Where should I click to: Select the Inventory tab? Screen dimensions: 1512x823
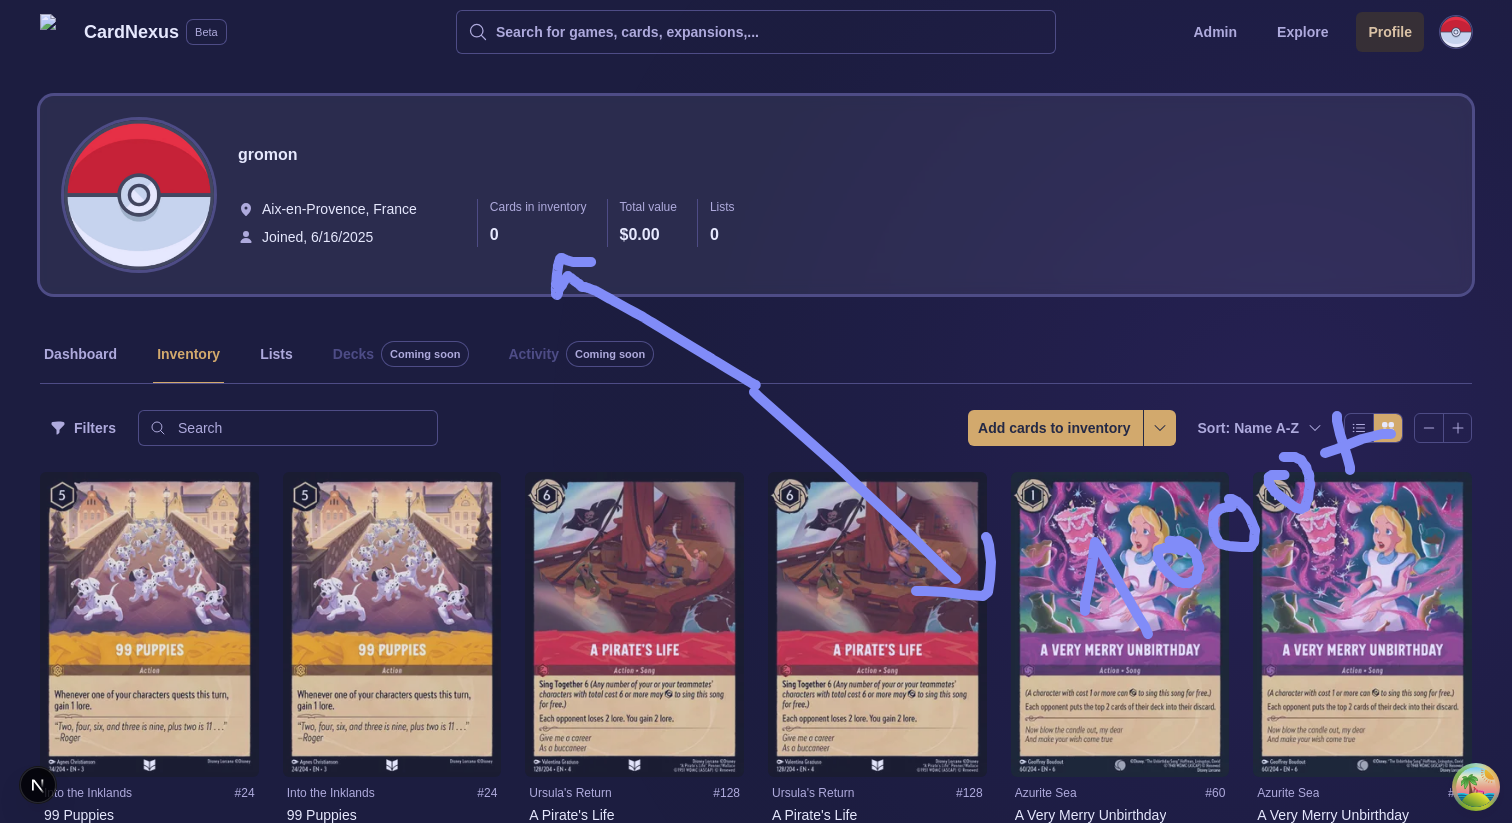pyautogui.click(x=188, y=354)
